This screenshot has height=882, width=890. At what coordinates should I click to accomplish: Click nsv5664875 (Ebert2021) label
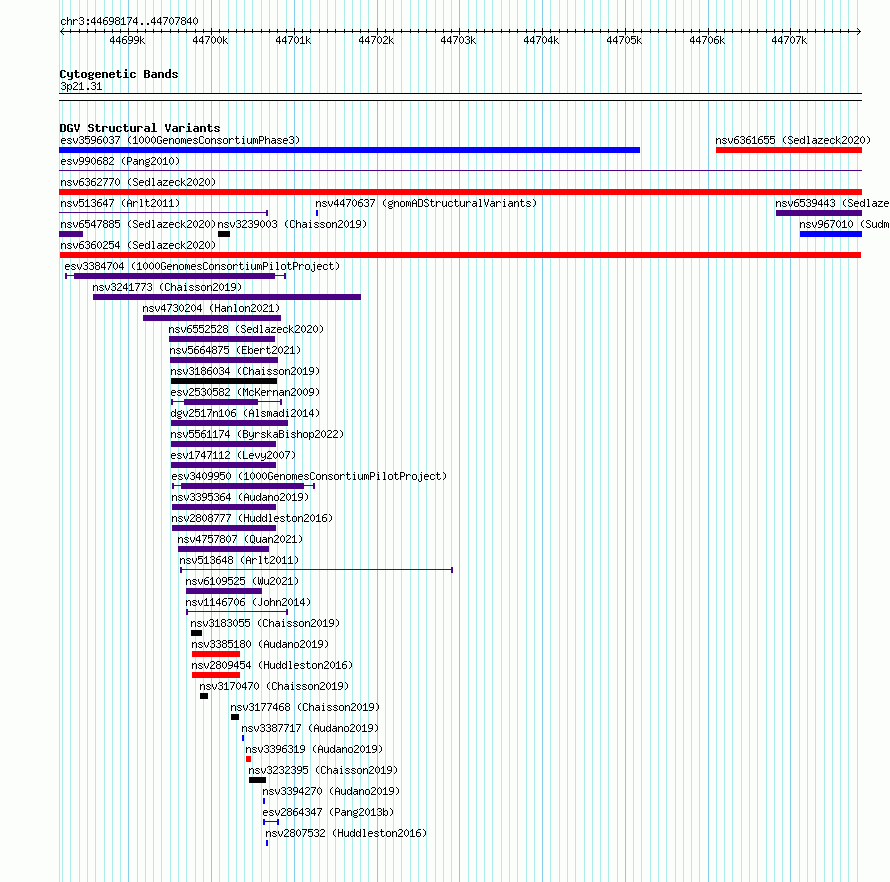pyautogui.click(x=235, y=350)
